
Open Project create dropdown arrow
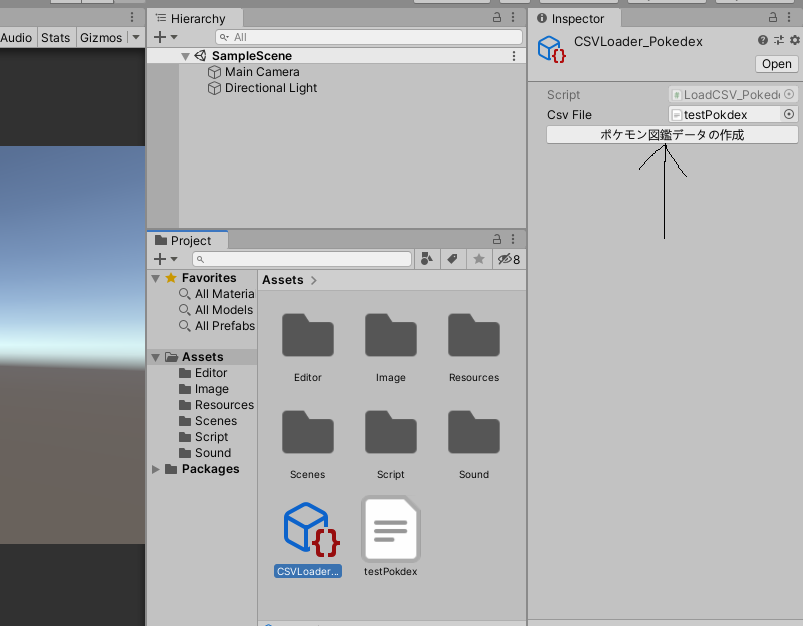tap(174, 259)
